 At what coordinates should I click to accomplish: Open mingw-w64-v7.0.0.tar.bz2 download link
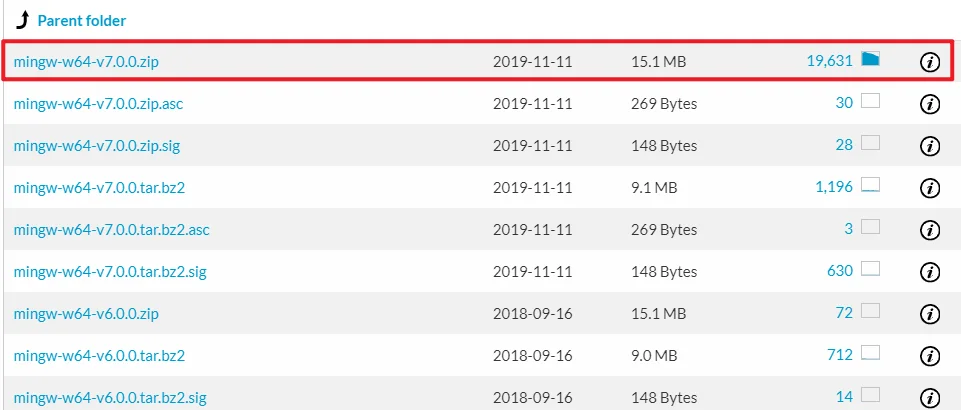(x=99, y=188)
